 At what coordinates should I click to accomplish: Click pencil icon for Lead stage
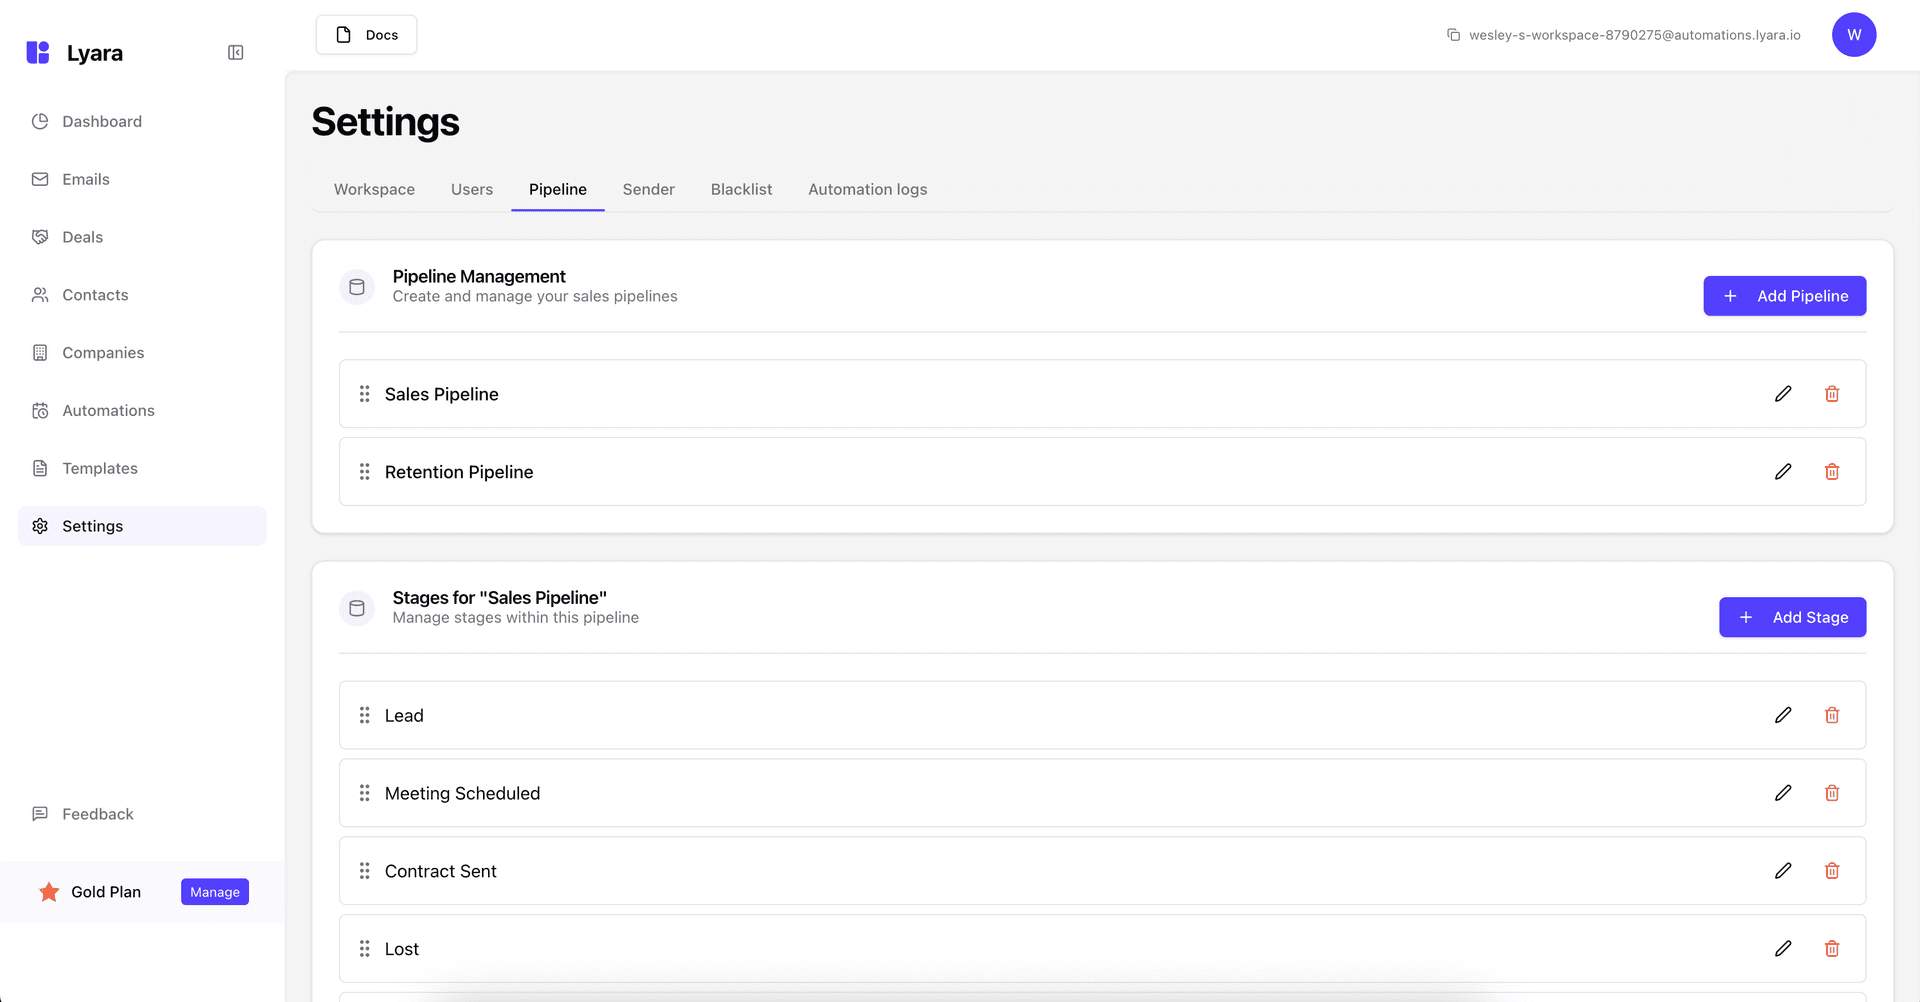coord(1783,715)
